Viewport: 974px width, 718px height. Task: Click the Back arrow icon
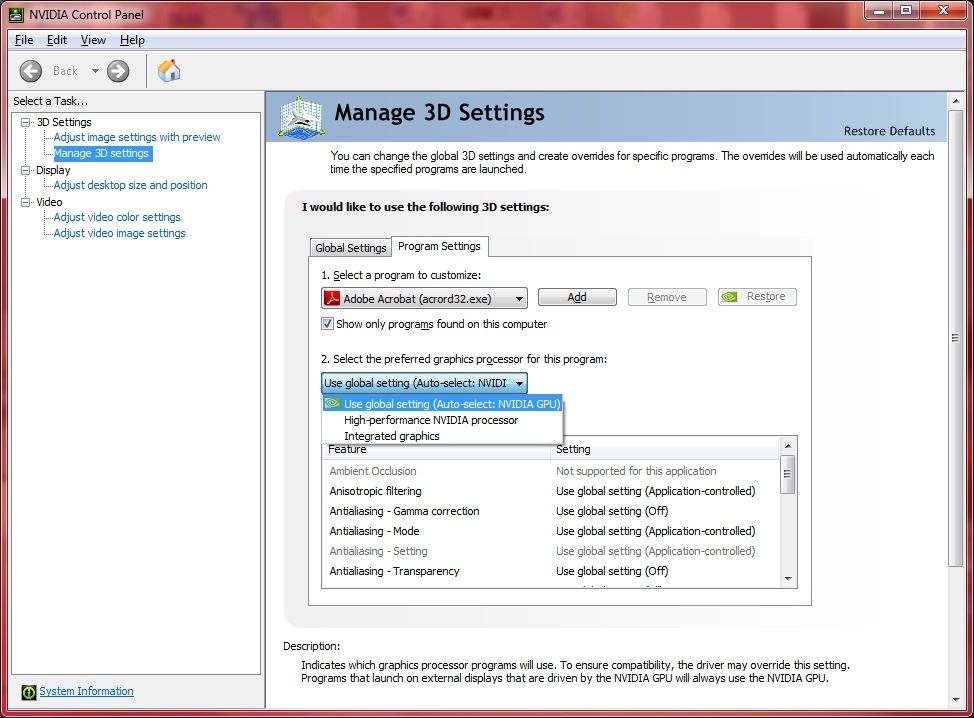[30, 71]
